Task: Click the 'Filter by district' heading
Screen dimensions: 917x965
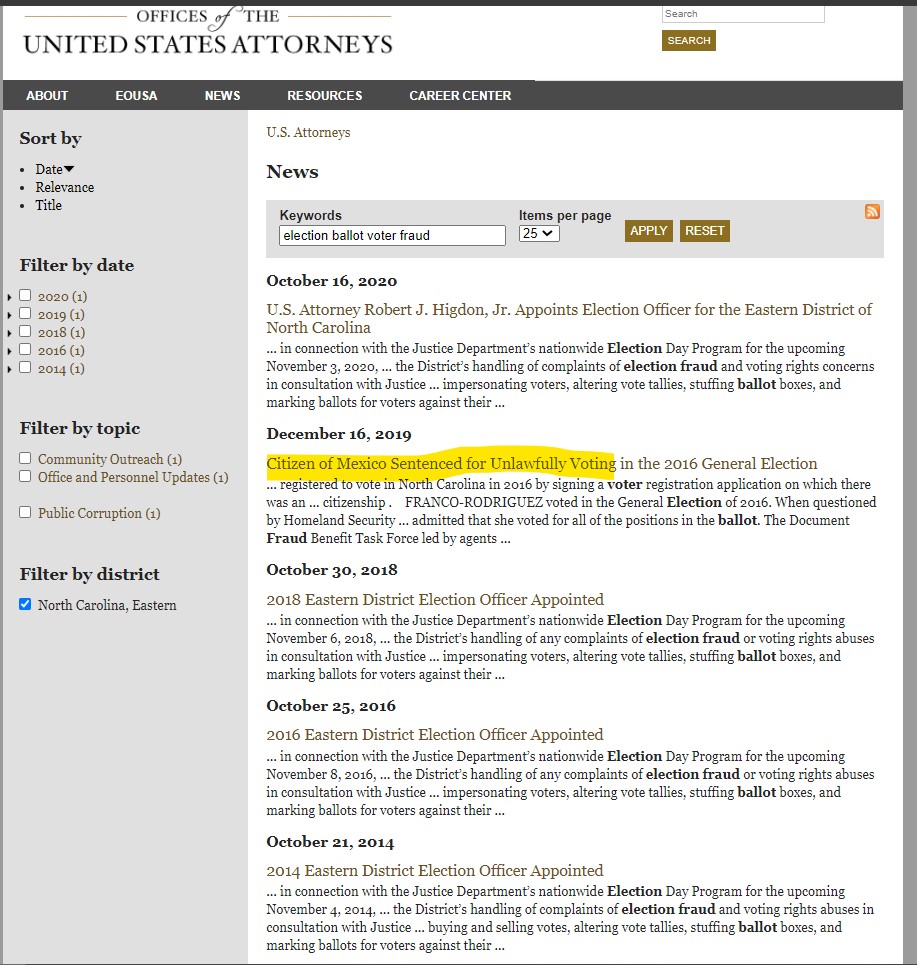Action: click(89, 574)
